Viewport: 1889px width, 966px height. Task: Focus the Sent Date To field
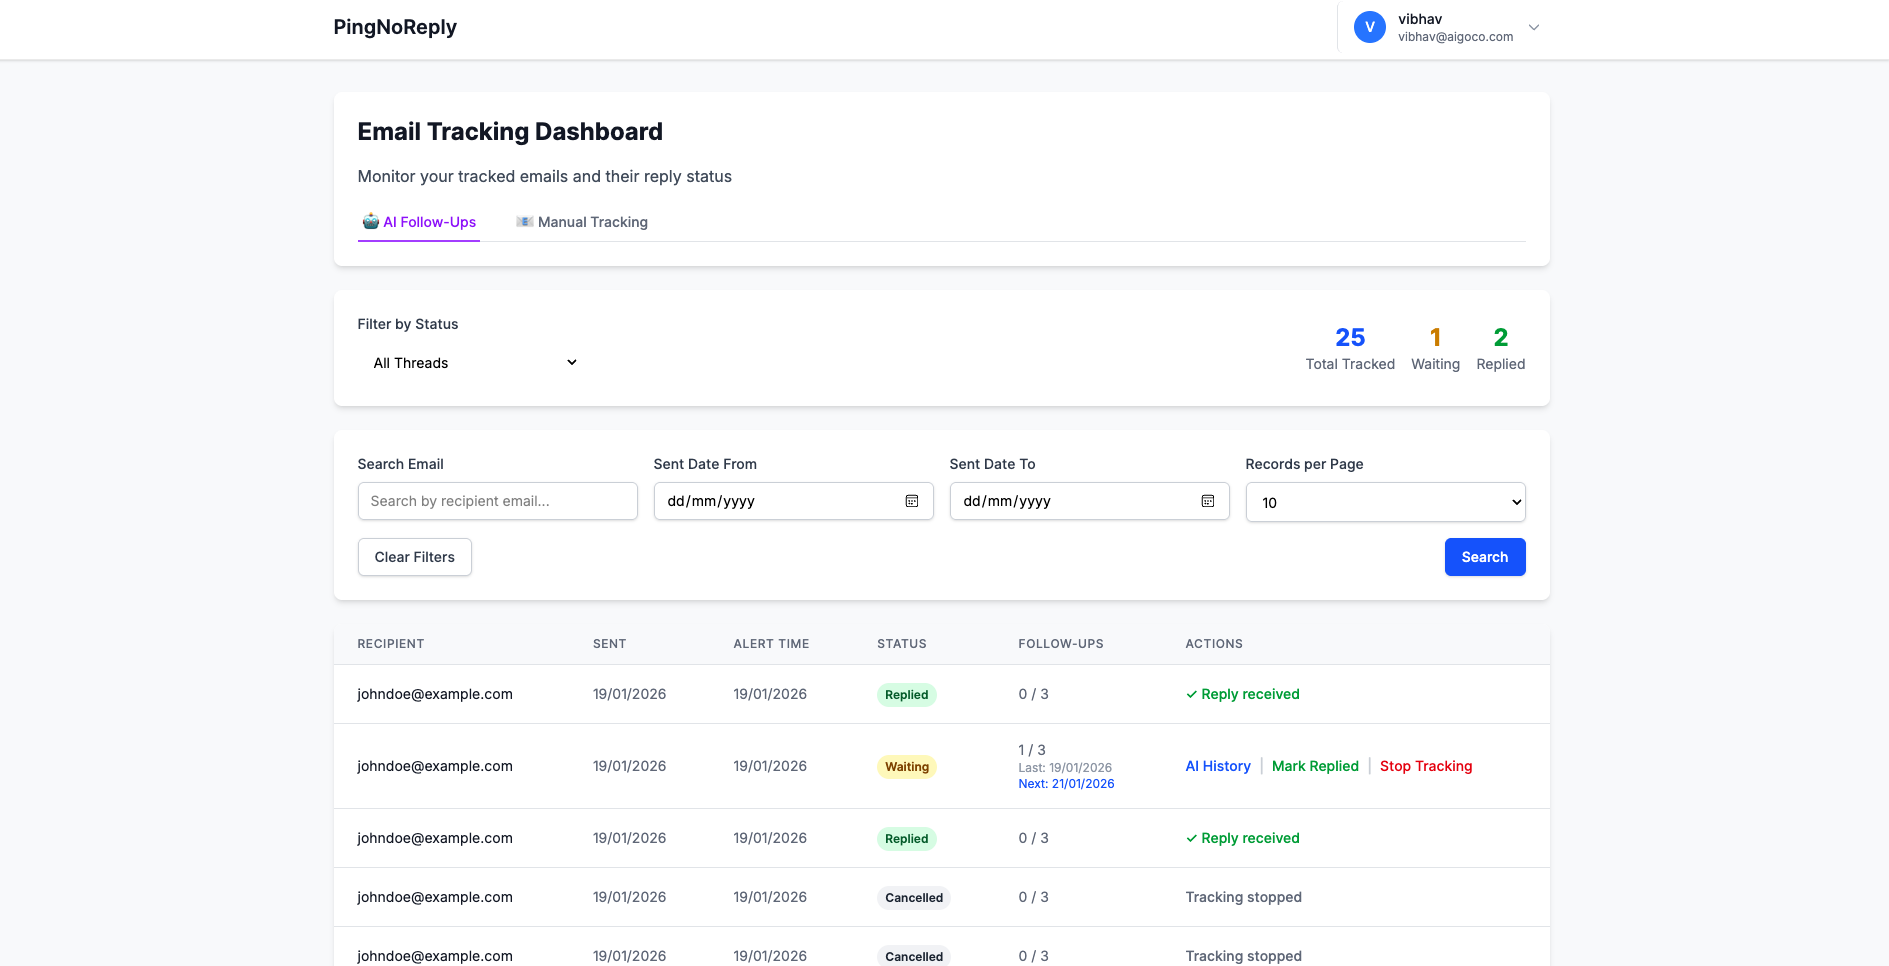(x=1089, y=501)
